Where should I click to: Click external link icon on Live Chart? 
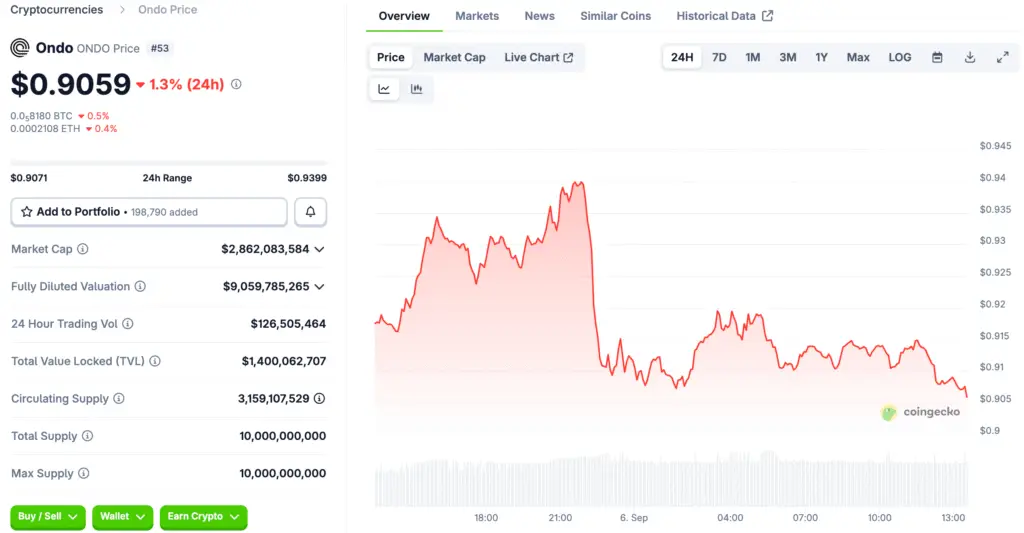(x=568, y=57)
